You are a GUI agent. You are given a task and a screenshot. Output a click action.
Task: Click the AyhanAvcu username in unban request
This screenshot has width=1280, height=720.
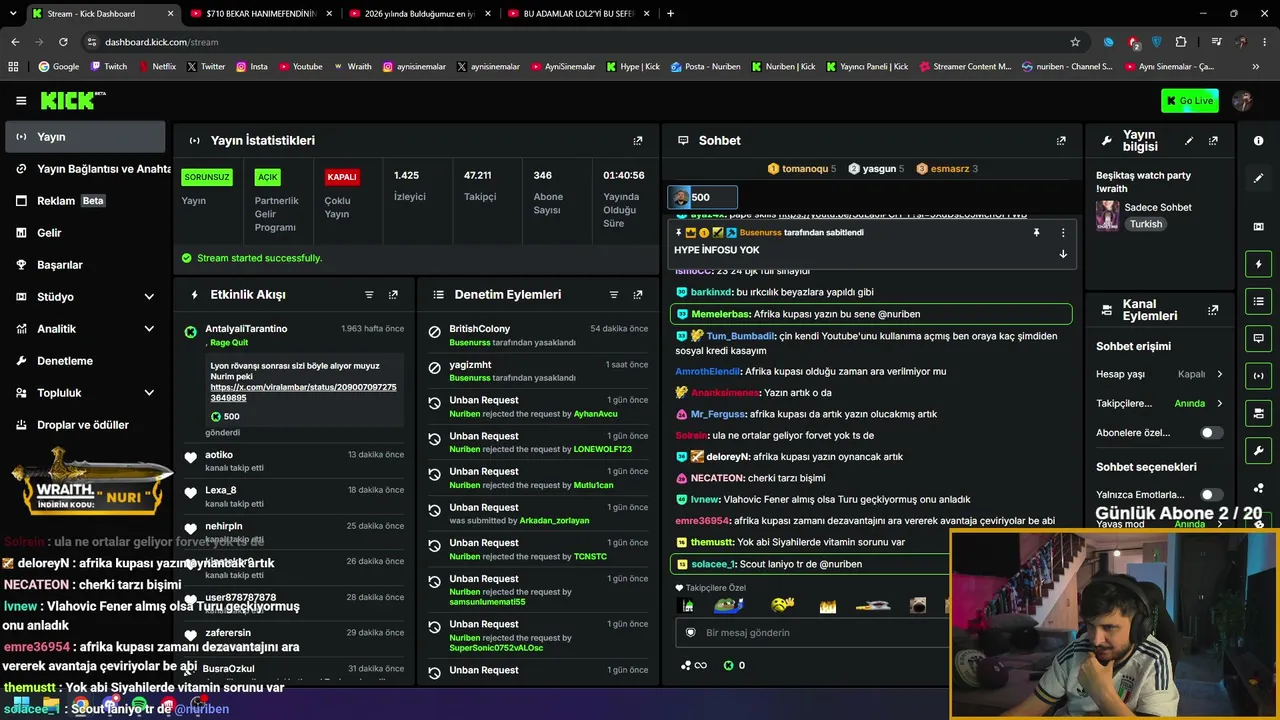[596, 414]
